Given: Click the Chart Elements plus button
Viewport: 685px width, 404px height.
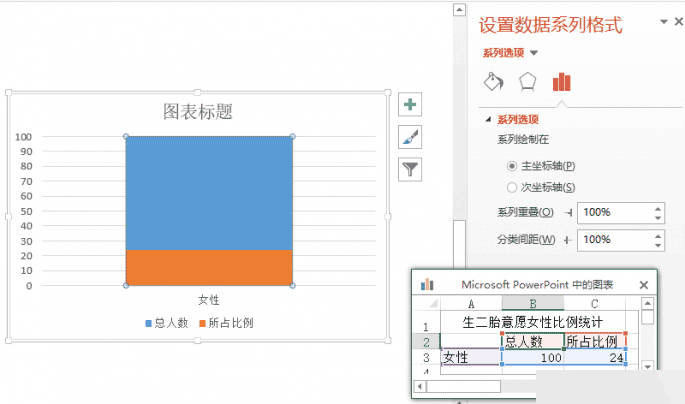Looking at the screenshot, I should 410,104.
